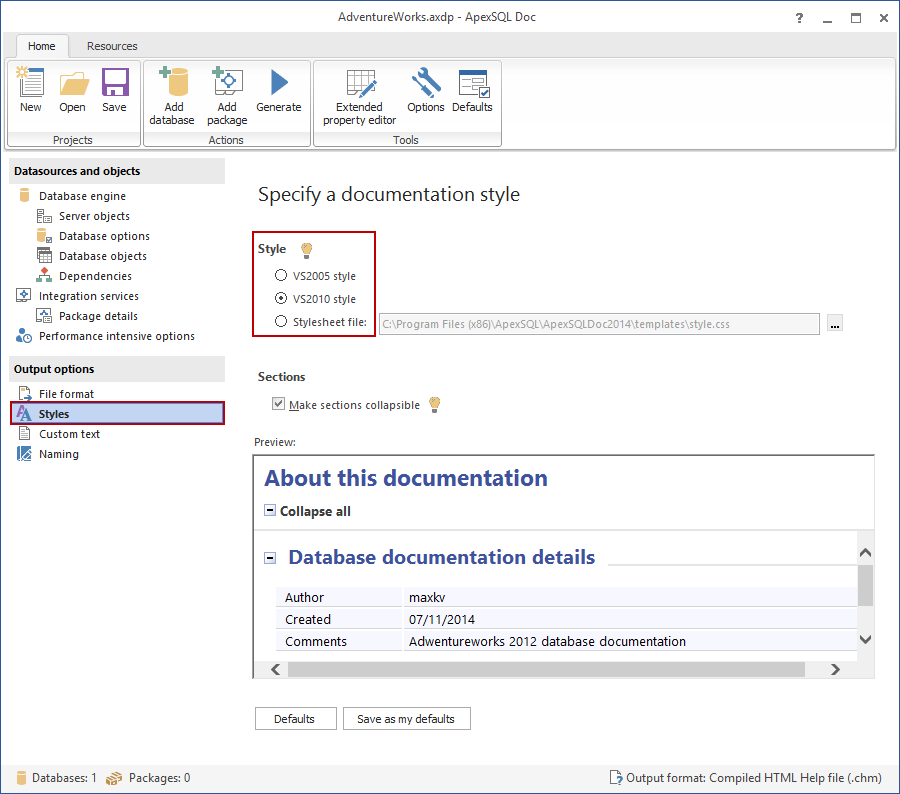Click the Custom text page icon
This screenshot has height=794, width=900.
click(x=25, y=433)
